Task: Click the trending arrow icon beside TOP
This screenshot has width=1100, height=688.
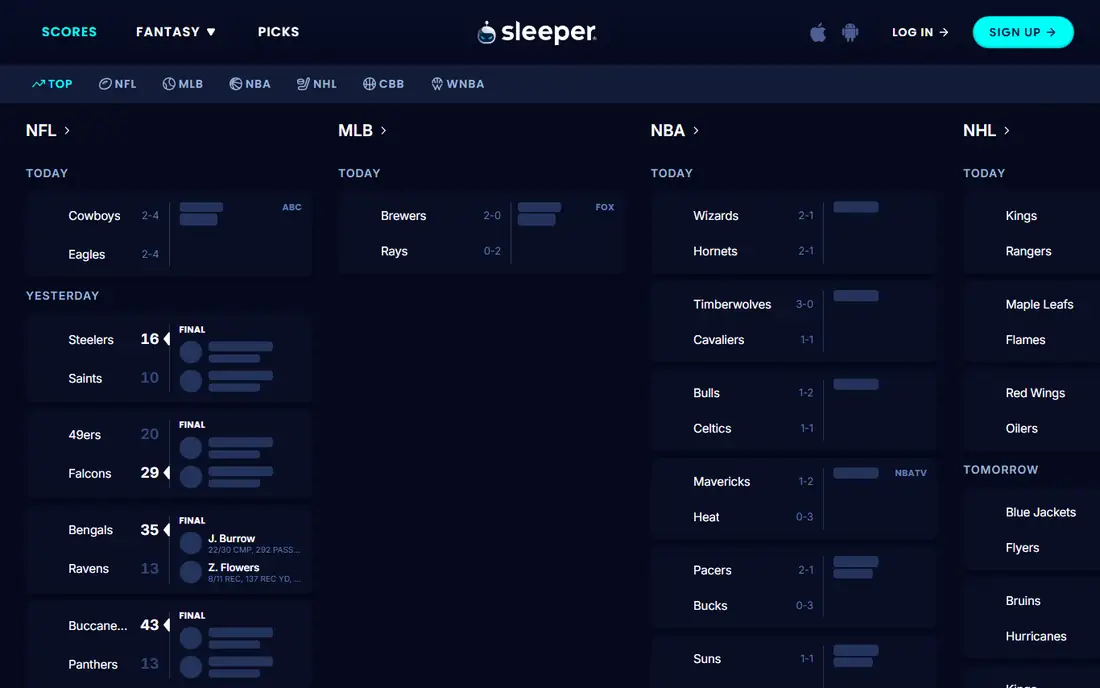Action: (38, 83)
